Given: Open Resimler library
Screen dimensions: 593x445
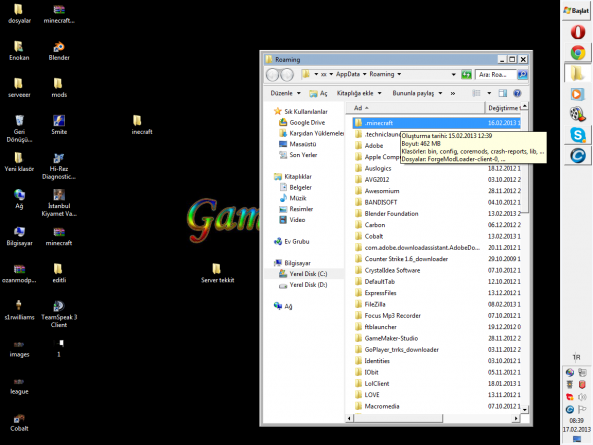Looking at the screenshot, I should (296, 209).
